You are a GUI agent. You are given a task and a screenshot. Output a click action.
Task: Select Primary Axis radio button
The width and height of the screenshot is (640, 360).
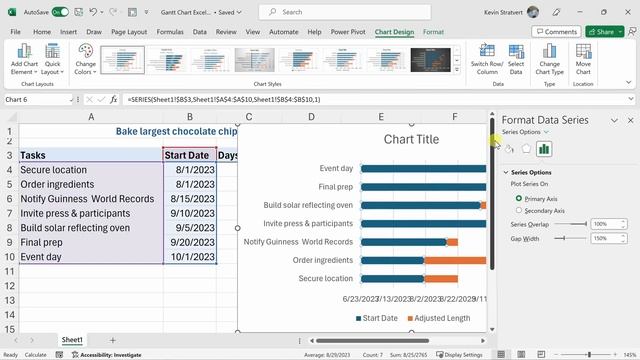[519, 198]
